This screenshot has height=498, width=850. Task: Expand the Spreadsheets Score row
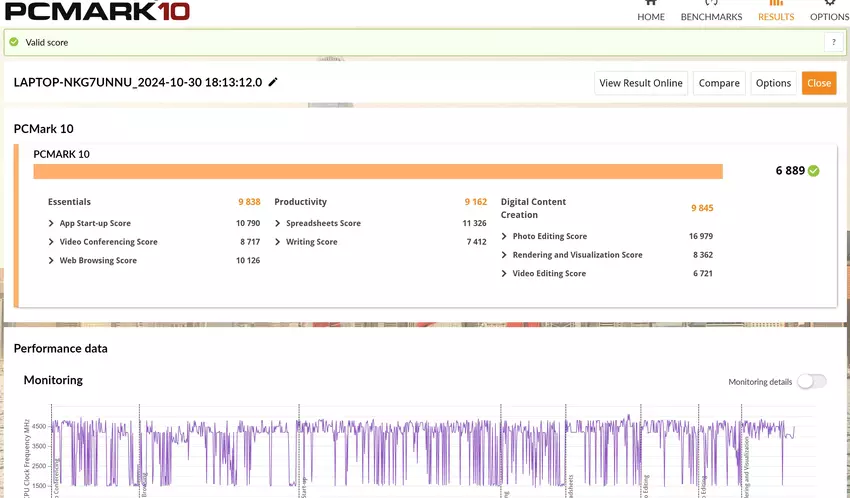click(x=278, y=224)
